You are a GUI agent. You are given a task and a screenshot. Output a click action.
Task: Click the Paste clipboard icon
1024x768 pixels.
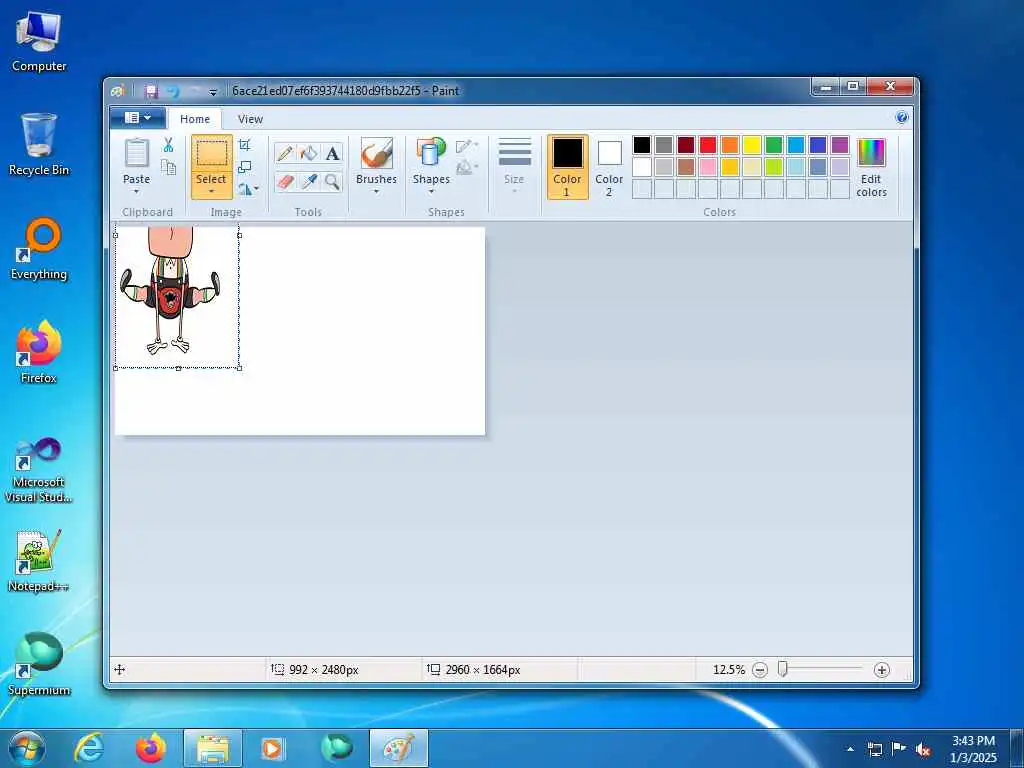[x=136, y=153]
